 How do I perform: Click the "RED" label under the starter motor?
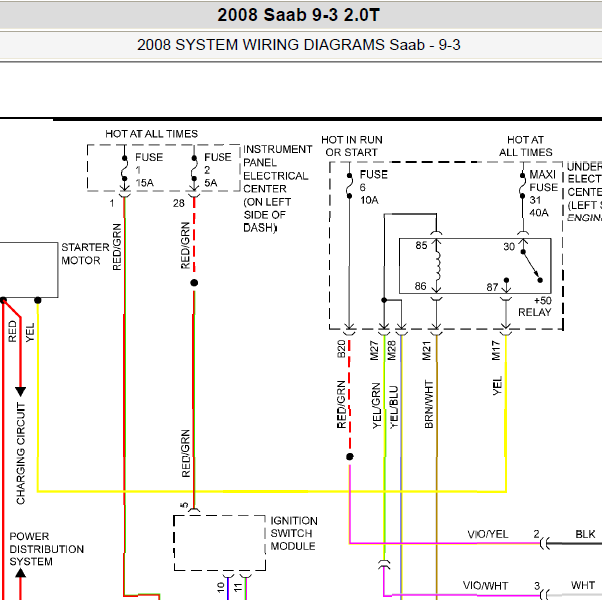point(12,331)
